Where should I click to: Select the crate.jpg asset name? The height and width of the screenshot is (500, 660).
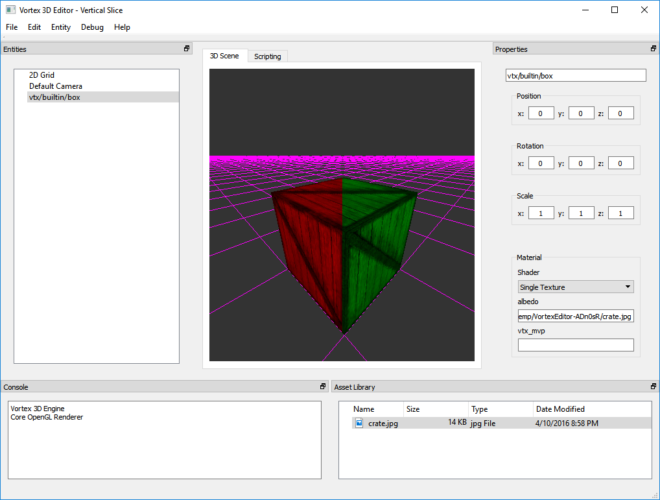click(383, 423)
